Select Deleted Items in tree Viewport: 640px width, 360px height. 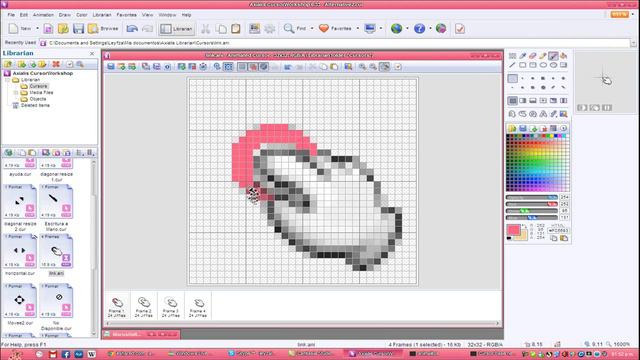coord(35,105)
